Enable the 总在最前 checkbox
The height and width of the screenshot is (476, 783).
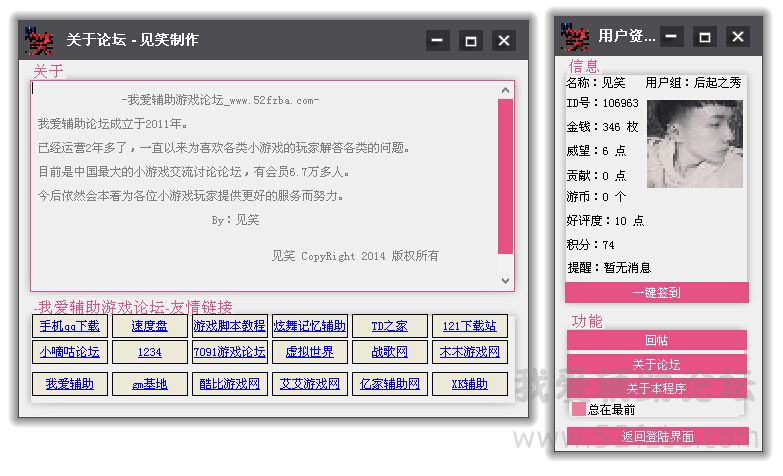point(578,409)
